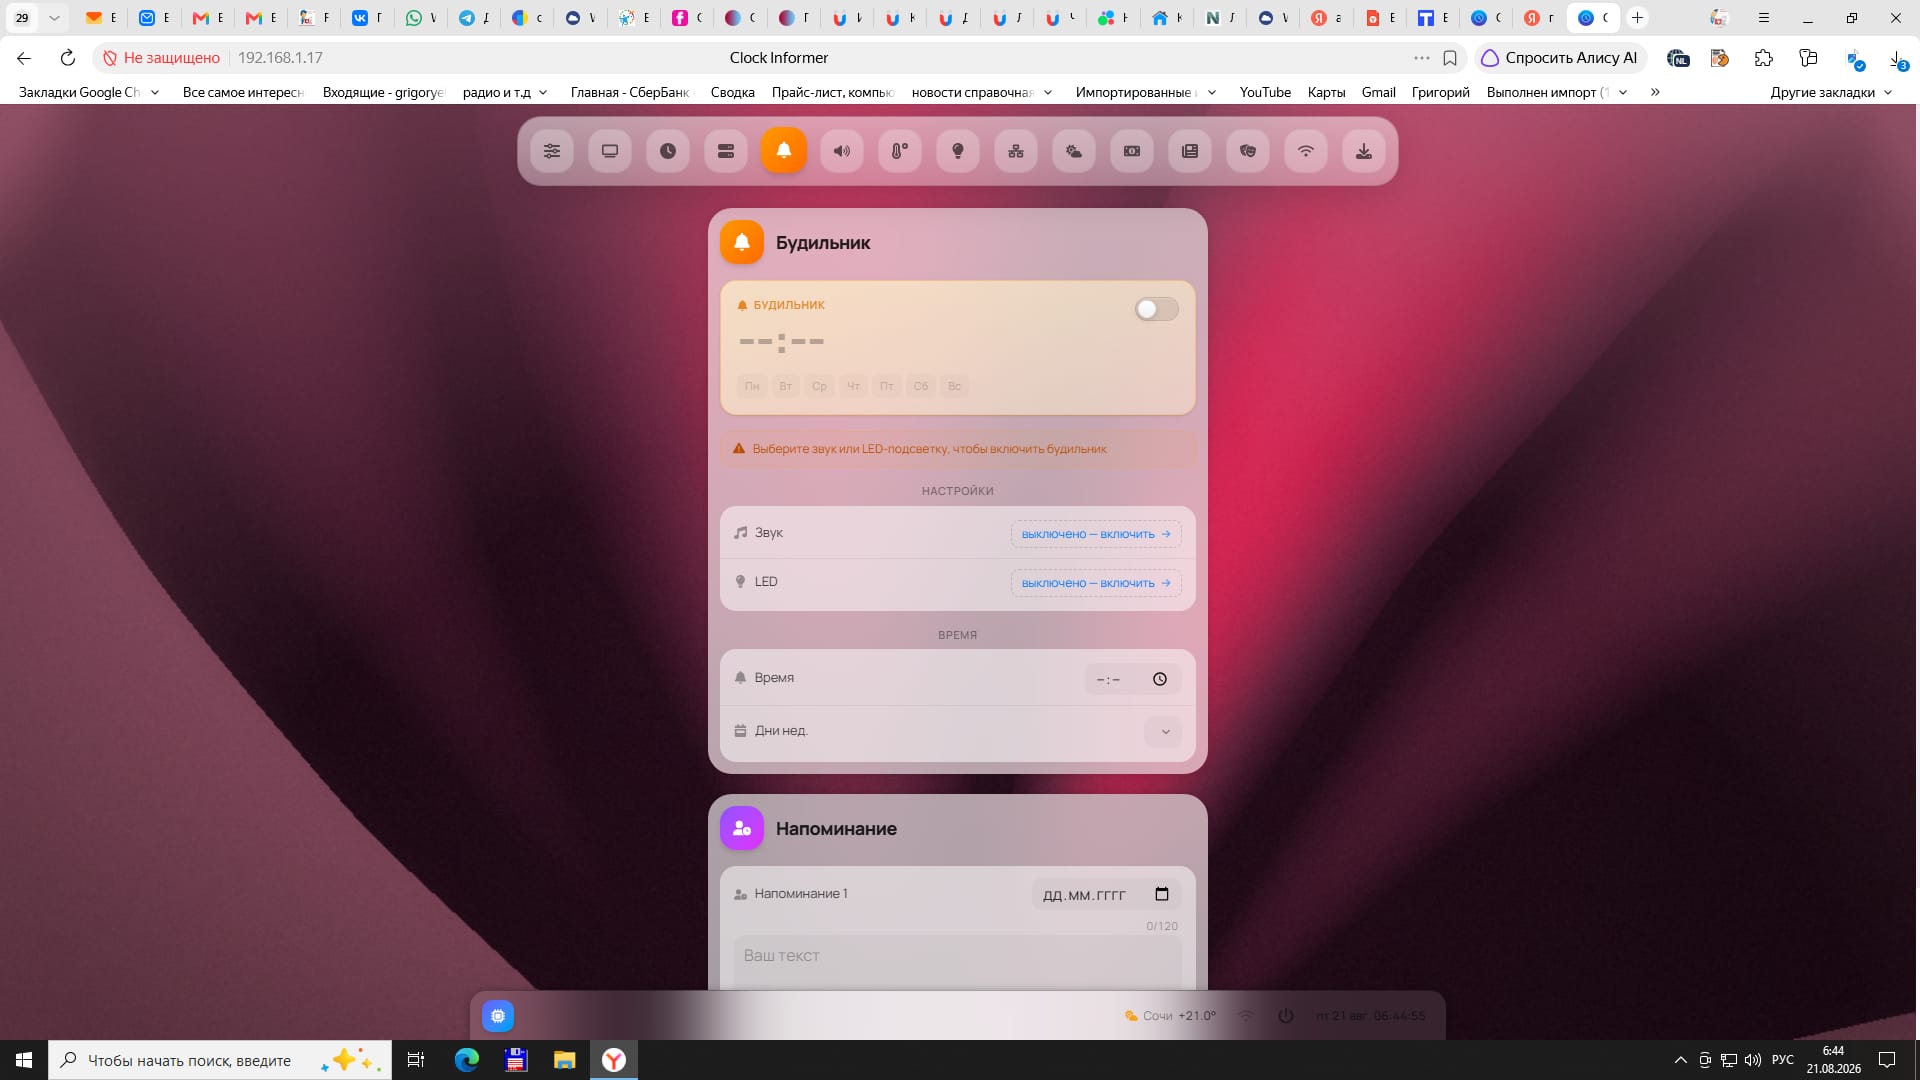
Task: Open YouTube bookmark
Action: [1265, 92]
